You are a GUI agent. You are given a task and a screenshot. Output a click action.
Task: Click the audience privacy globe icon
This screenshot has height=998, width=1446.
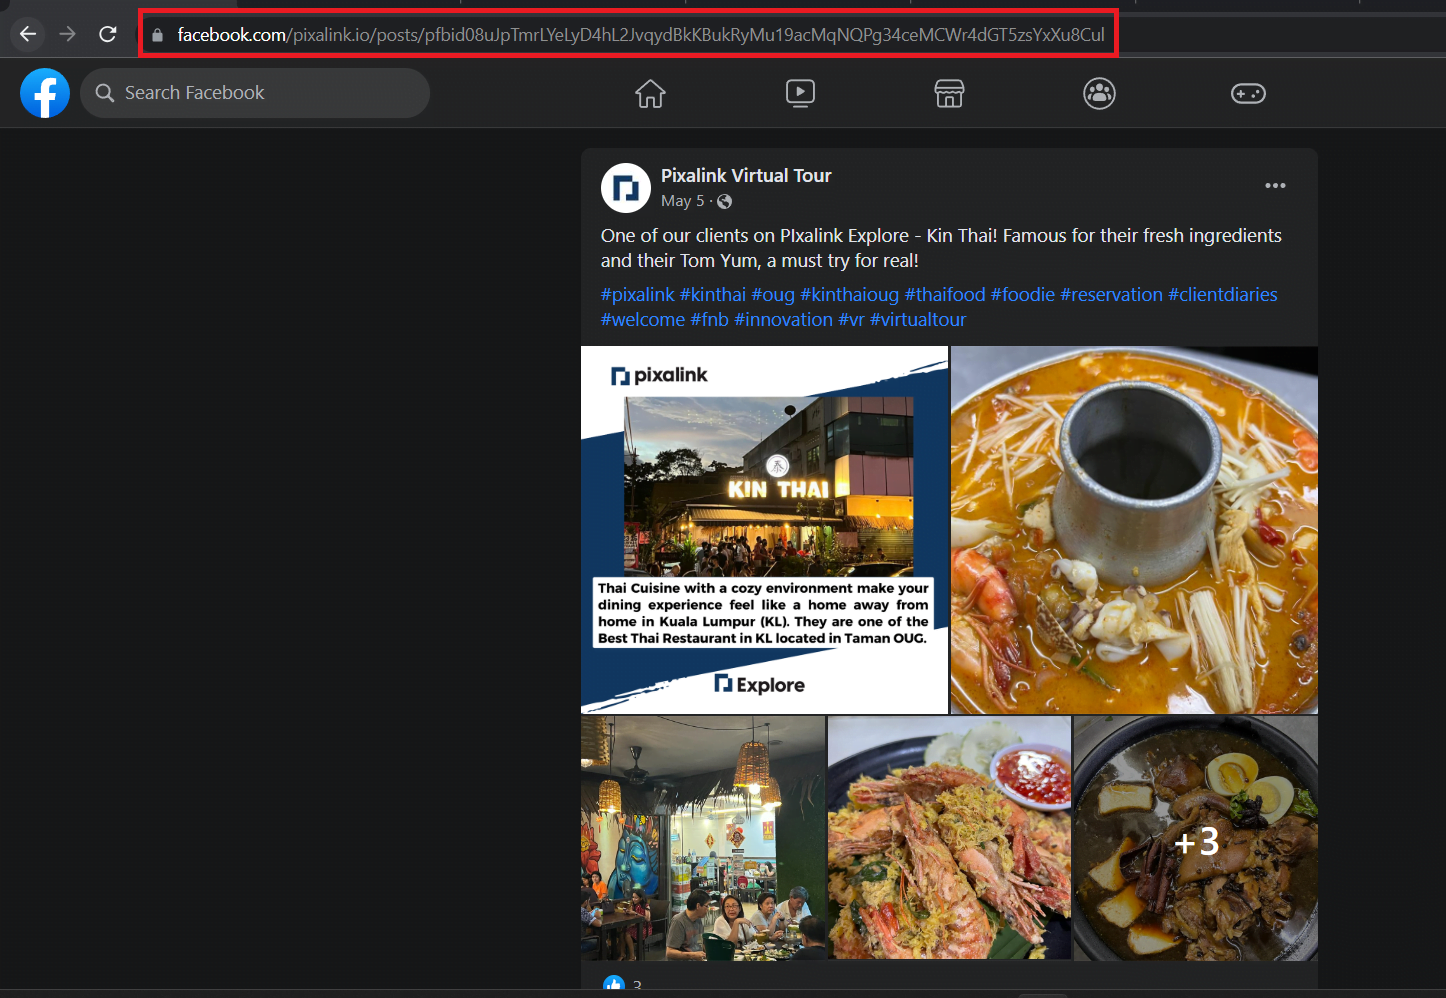pos(723,201)
